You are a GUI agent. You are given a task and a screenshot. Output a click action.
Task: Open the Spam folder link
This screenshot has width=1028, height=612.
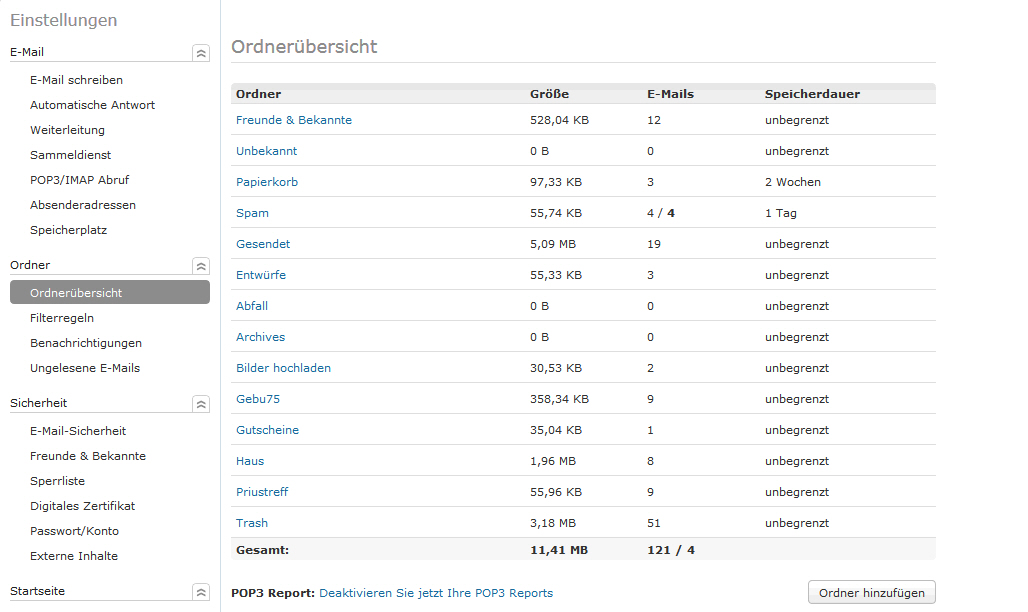point(252,213)
